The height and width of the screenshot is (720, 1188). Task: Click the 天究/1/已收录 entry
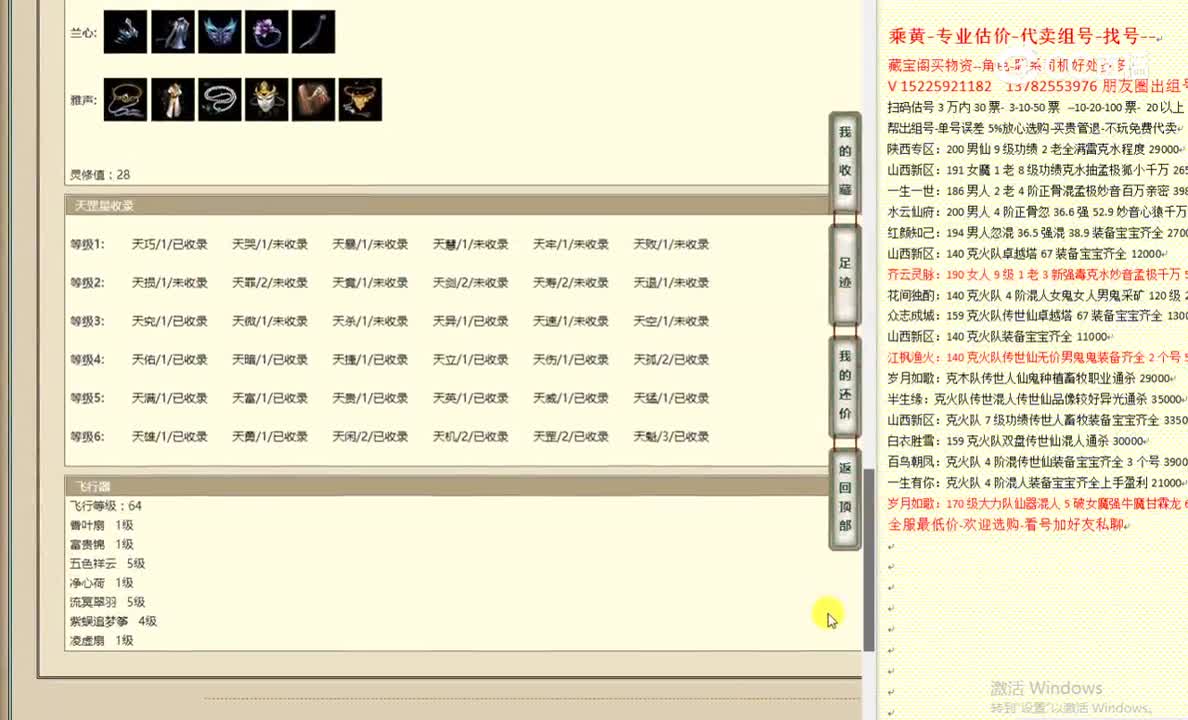[x=170, y=321]
